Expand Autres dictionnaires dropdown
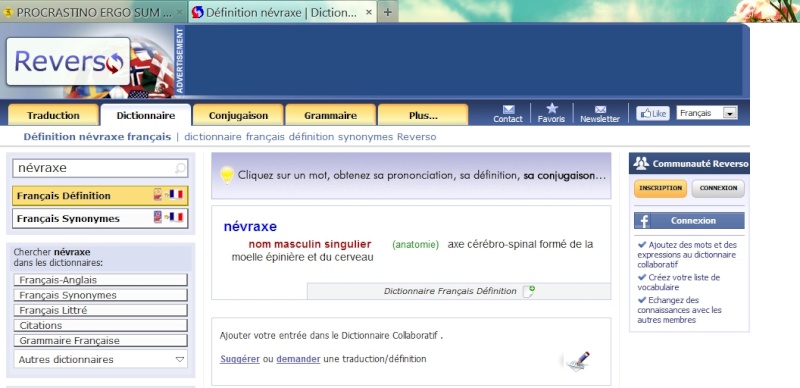 pyautogui.click(x=101, y=359)
